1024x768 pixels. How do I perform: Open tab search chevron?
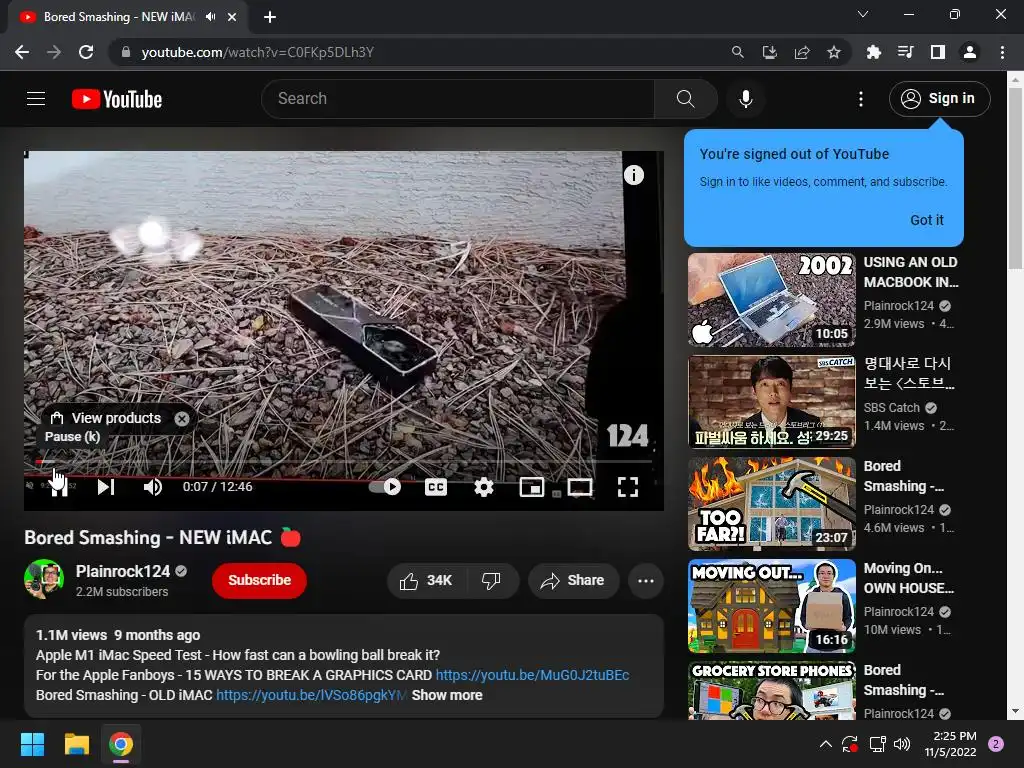[x=863, y=14]
